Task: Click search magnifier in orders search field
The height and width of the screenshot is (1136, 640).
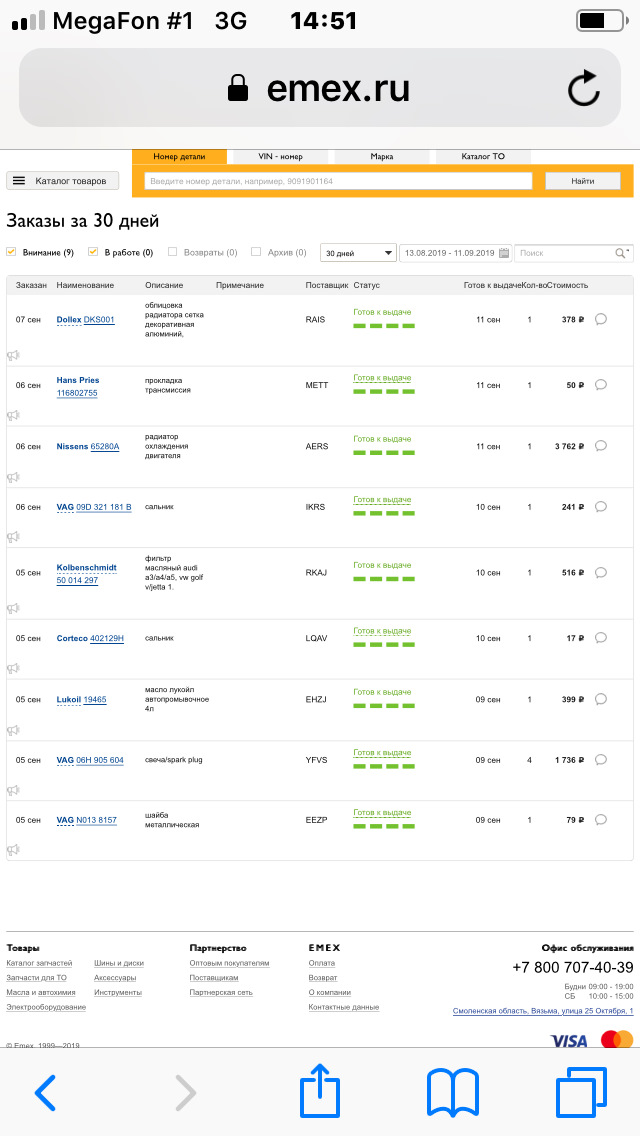Action: click(621, 253)
